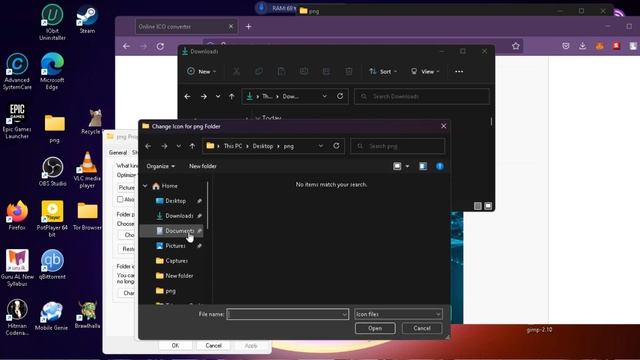Go up one folder in Change Icon dialog
640x360 pixels.
click(192, 146)
